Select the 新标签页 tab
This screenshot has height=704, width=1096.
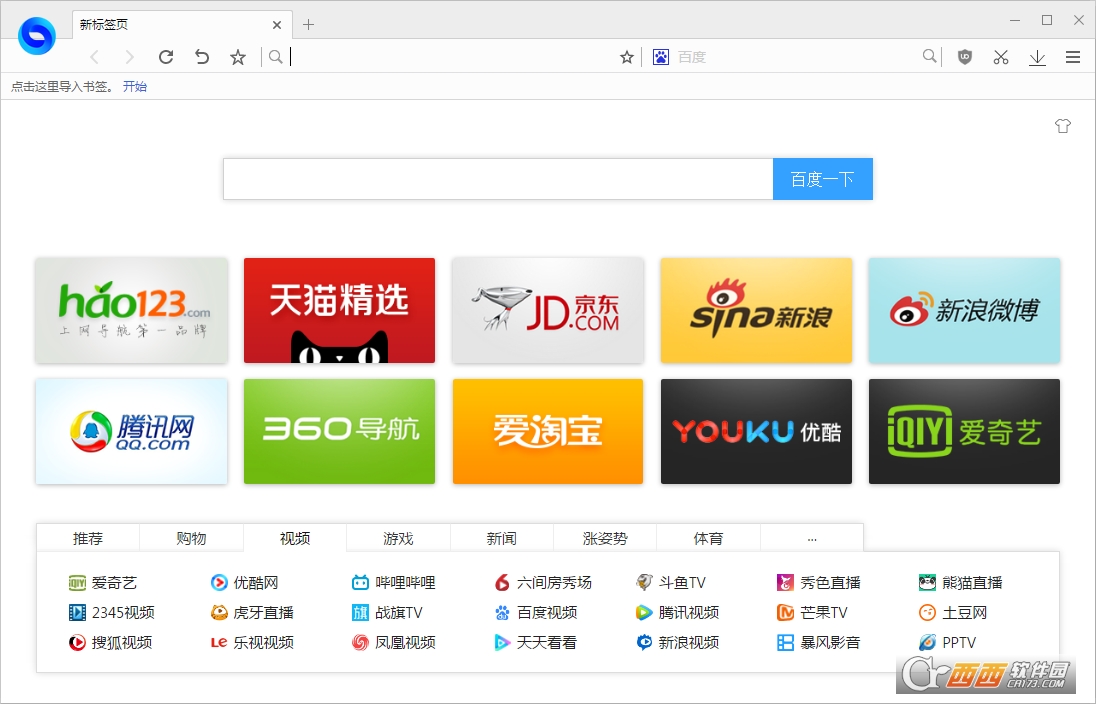click(x=182, y=24)
